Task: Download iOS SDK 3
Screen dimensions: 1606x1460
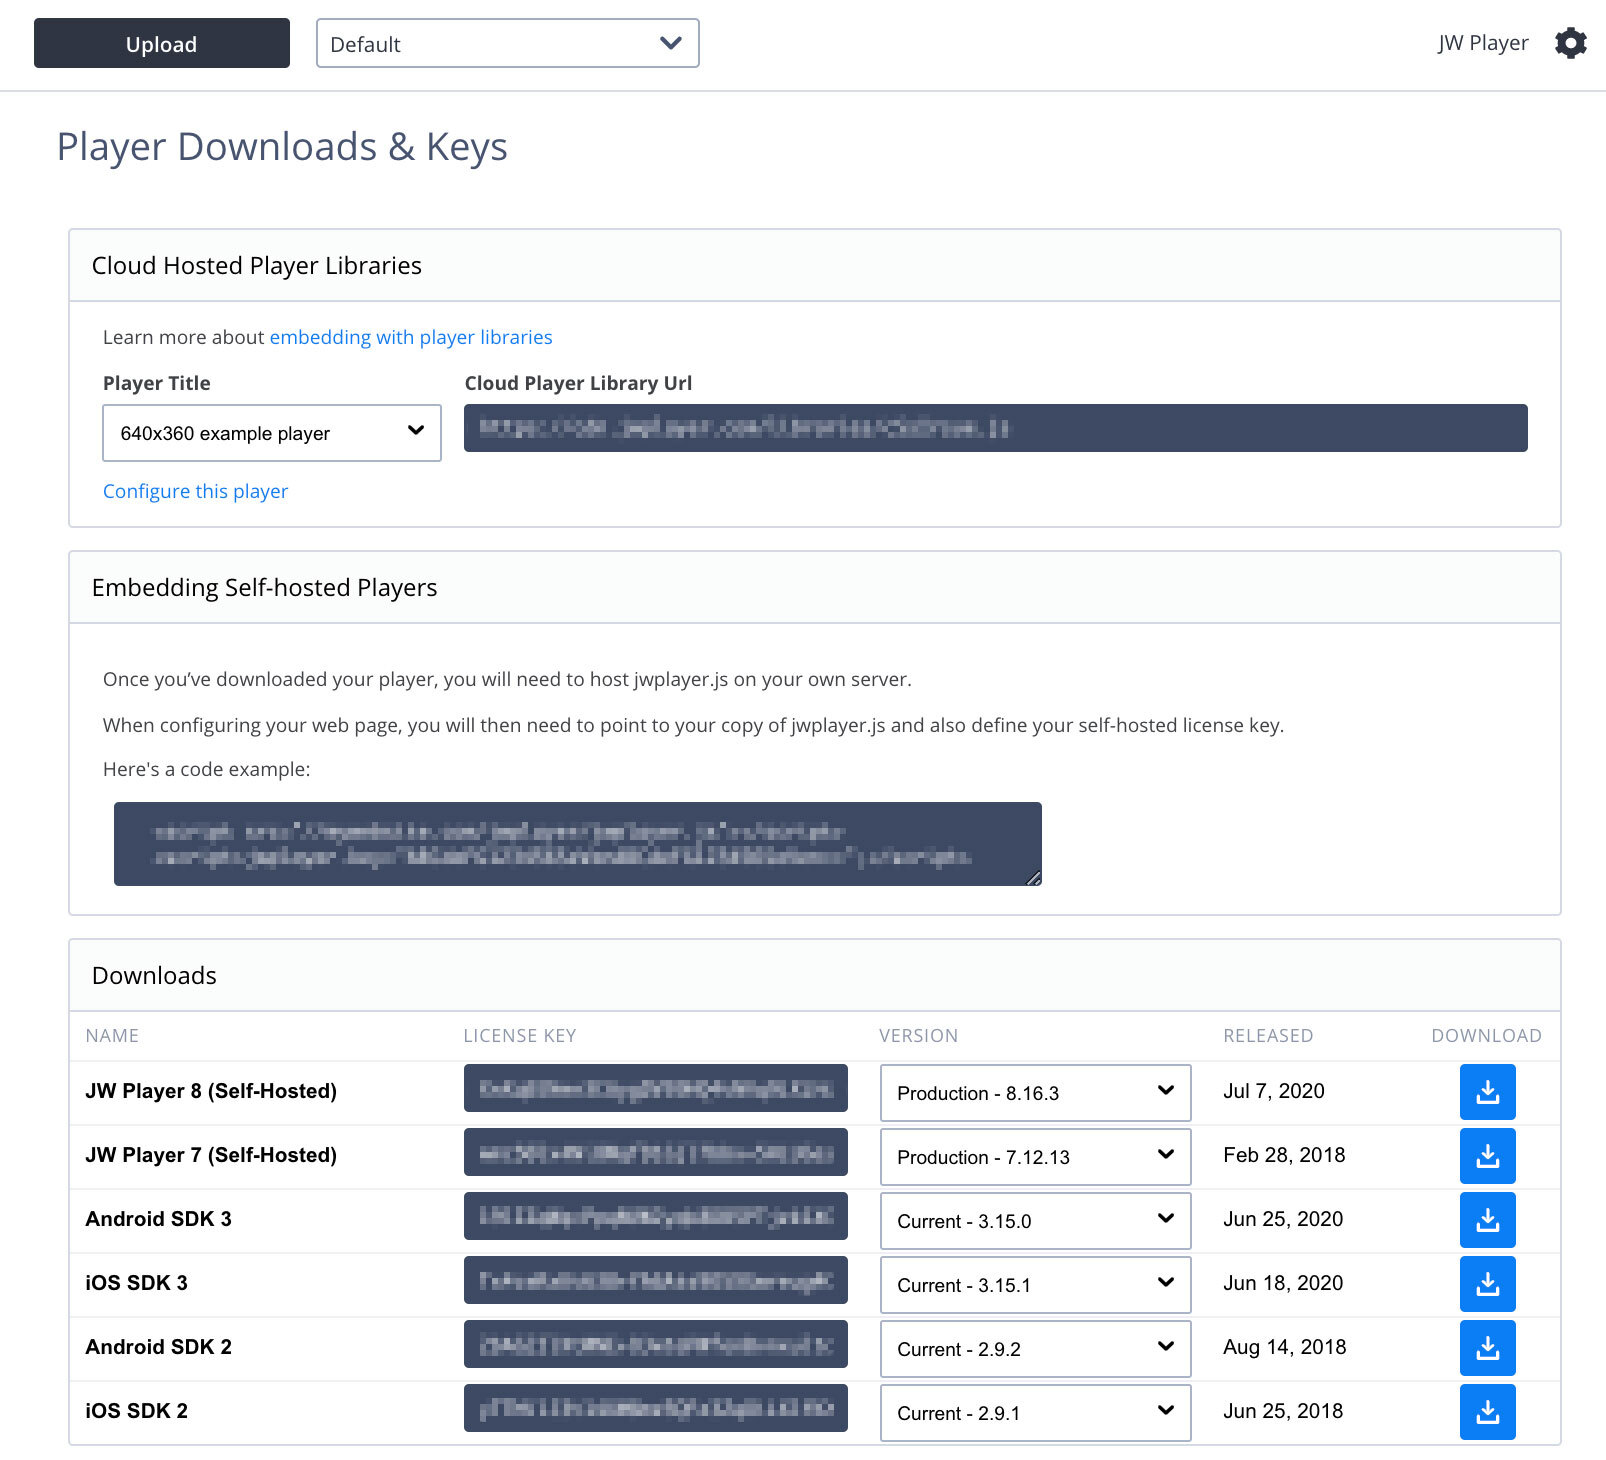Action: coord(1487,1284)
